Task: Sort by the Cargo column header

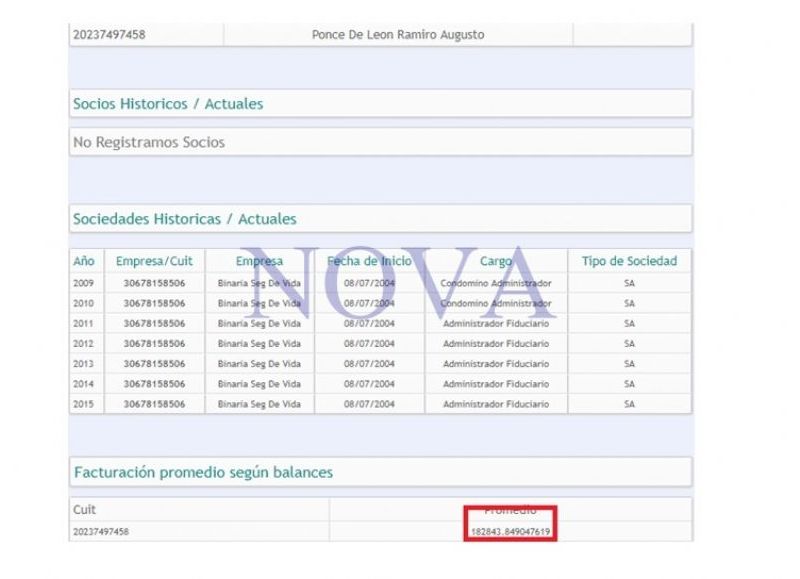Action: 496,261
